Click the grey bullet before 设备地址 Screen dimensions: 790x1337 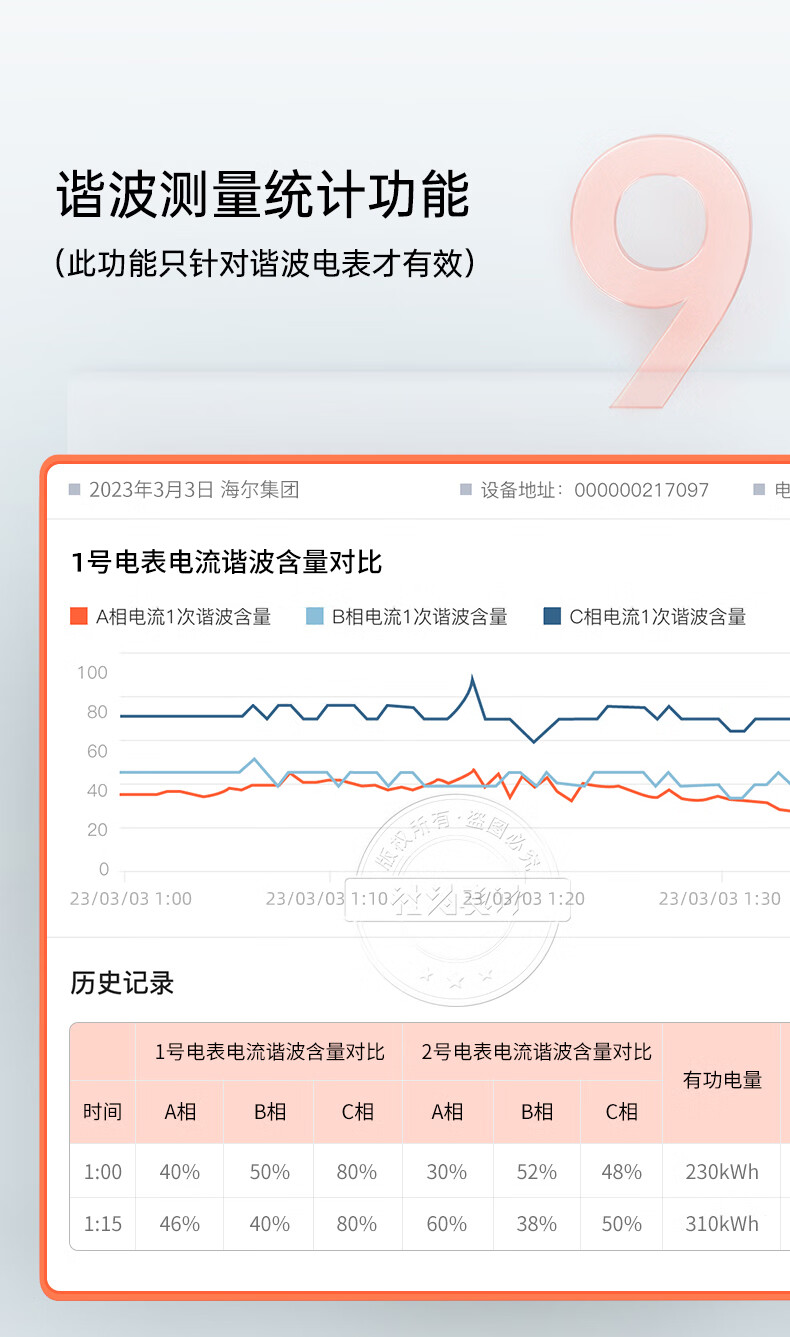pyautogui.click(x=465, y=490)
